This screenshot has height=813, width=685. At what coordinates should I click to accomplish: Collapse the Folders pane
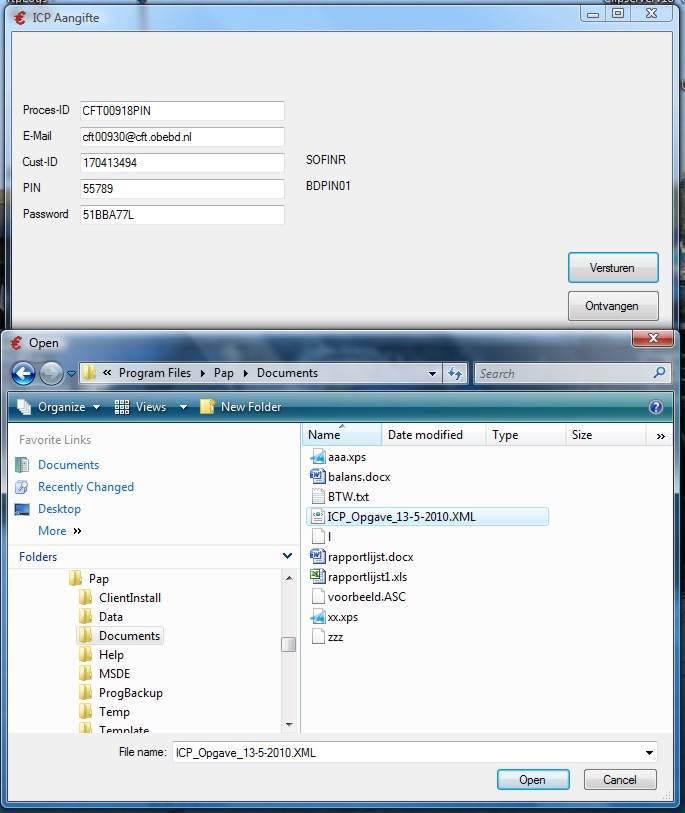(x=288, y=557)
